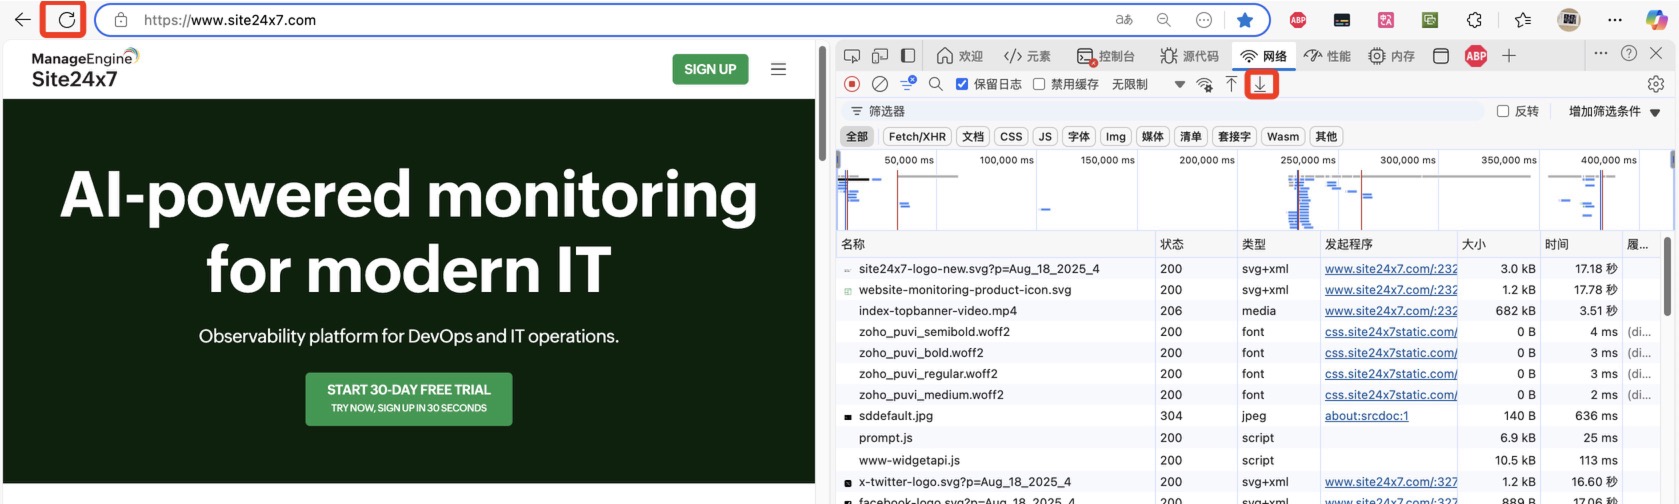This screenshot has width=1679, height=504.
Task: Open the Extensions puzzle piece menu
Action: [x=1474, y=19]
